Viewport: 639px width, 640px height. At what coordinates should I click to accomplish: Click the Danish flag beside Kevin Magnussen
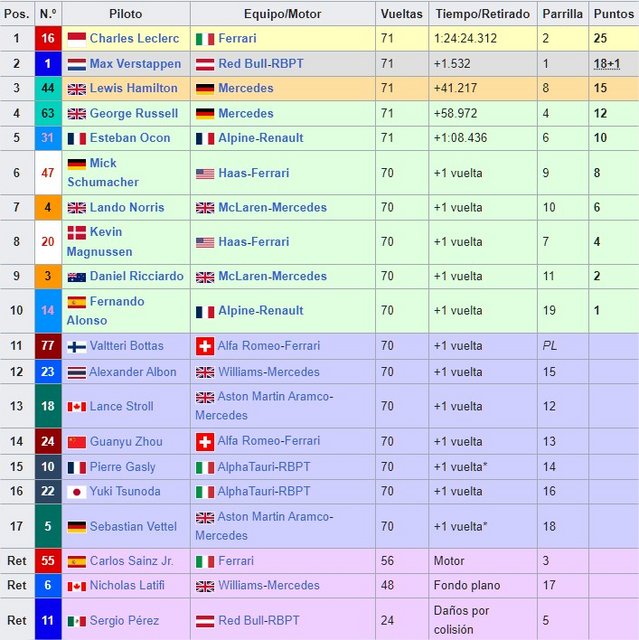77,233
